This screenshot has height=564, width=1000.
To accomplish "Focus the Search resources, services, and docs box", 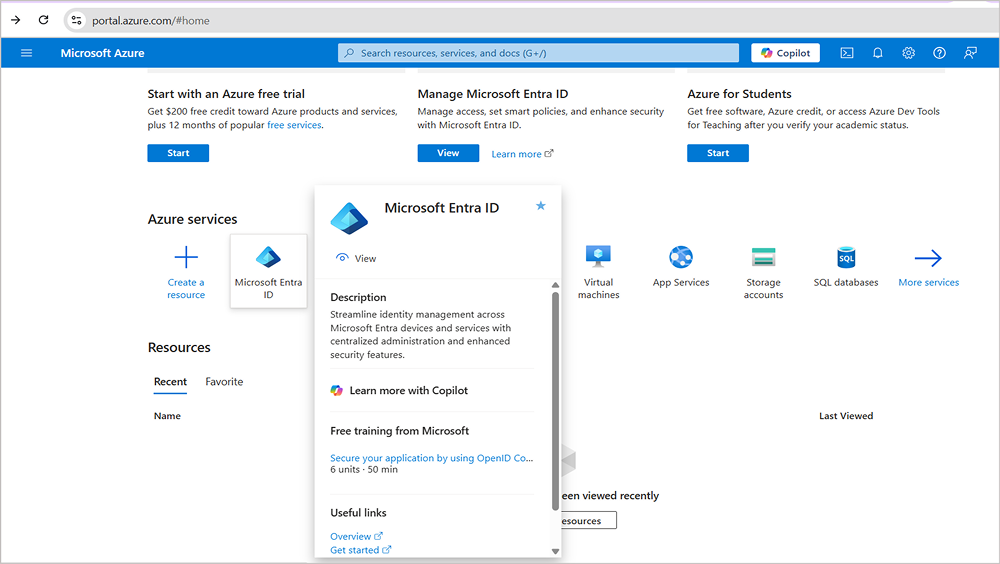I will click(538, 53).
